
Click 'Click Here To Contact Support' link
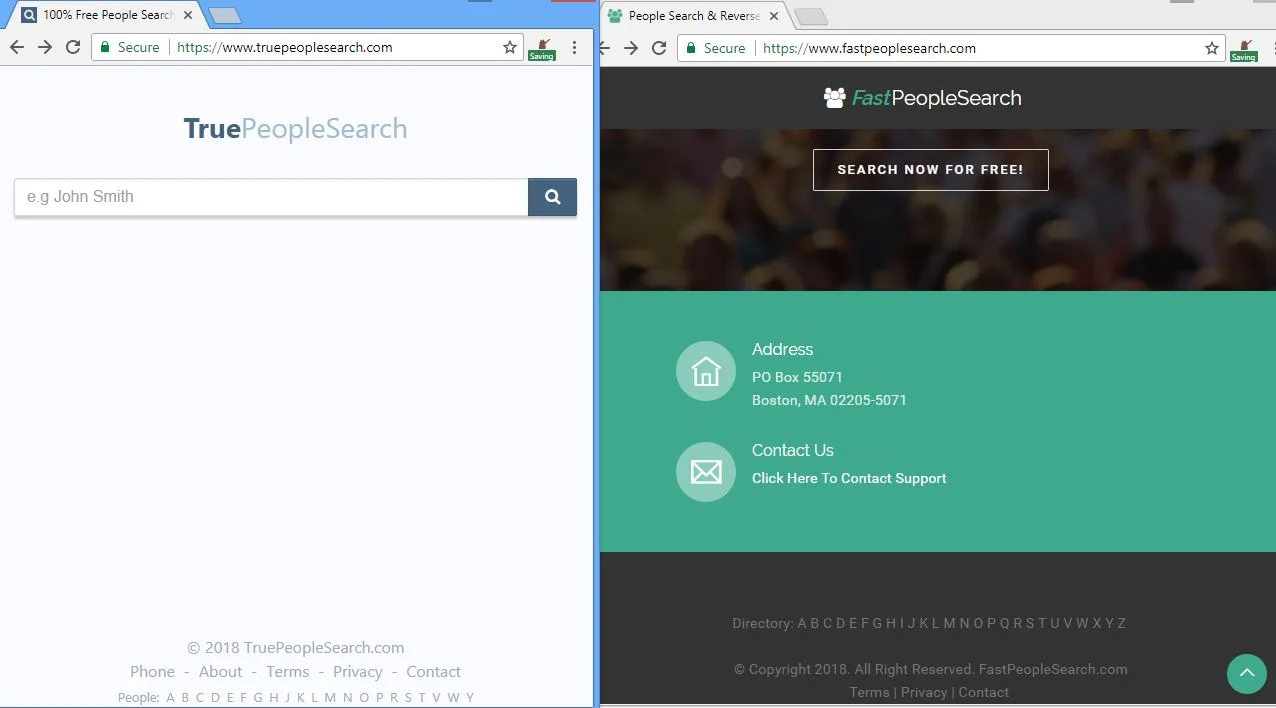click(849, 478)
